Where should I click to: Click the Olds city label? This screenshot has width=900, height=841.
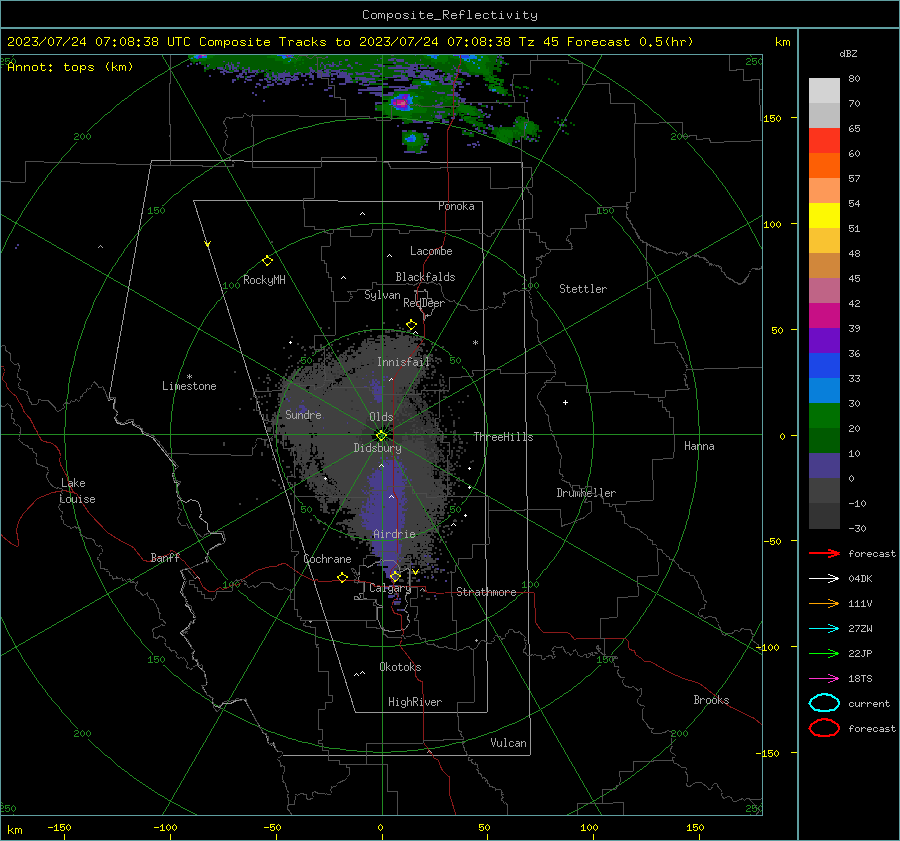pyautogui.click(x=381, y=417)
